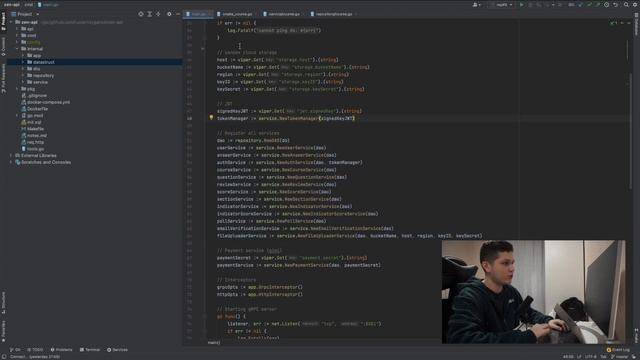Viewport: 640px width, 360px height.
Task: Select go.mod in project tree
Action: (32, 116)
